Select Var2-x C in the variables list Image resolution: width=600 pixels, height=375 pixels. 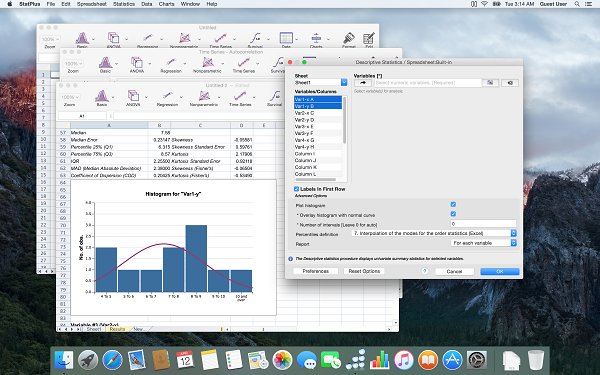[318, 113]
